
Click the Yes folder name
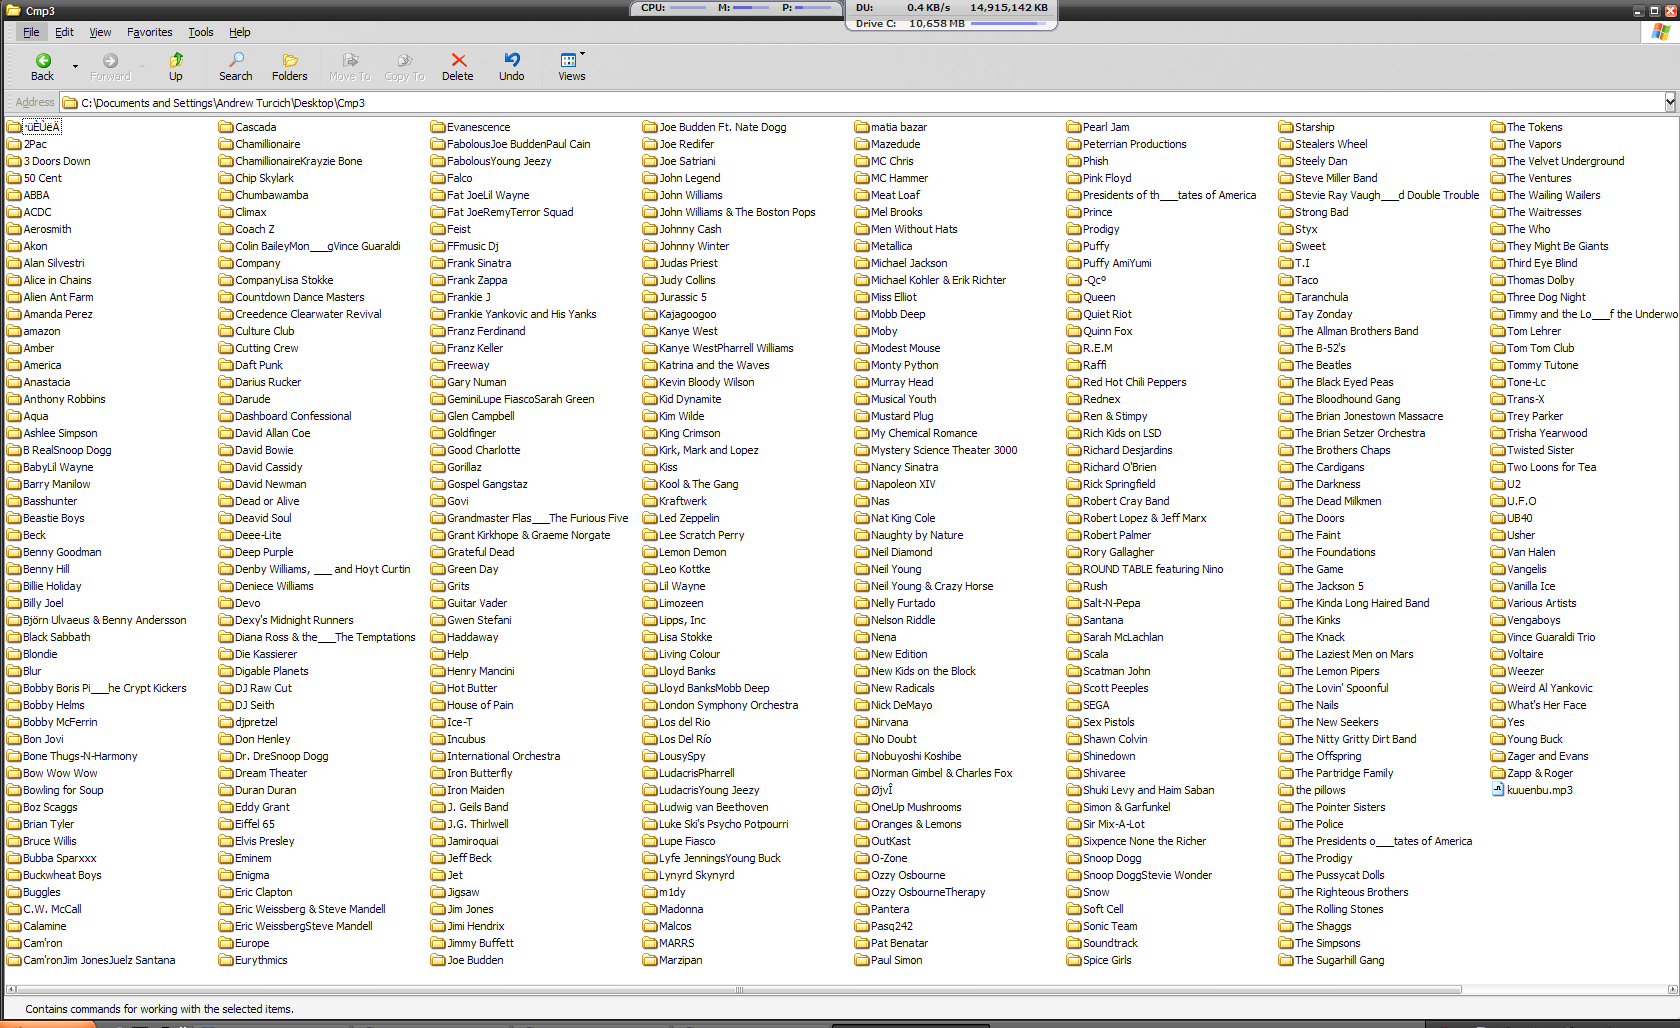[x=1516, y=722]
